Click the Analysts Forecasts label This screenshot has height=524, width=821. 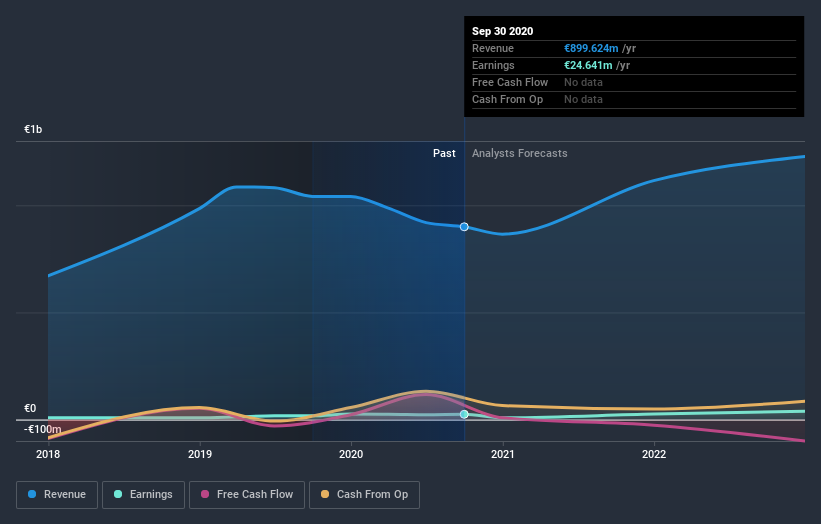point(519,153)
